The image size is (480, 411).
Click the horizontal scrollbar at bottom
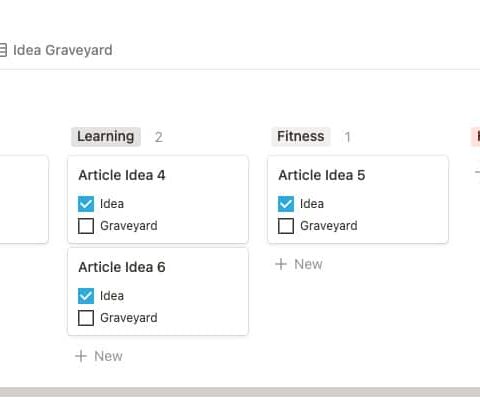240,392
